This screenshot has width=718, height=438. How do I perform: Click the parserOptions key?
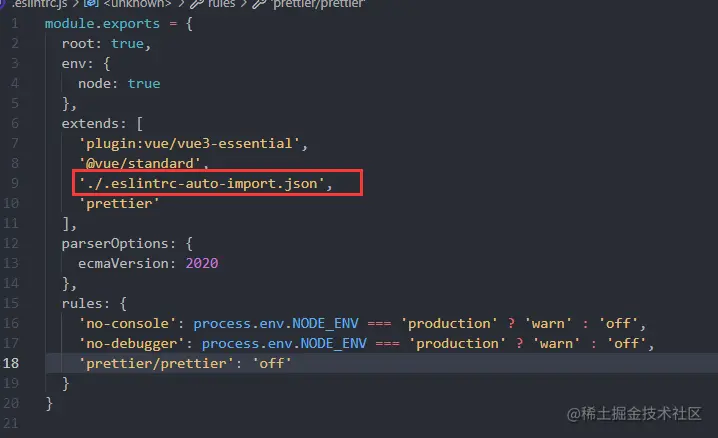[115, 243]
